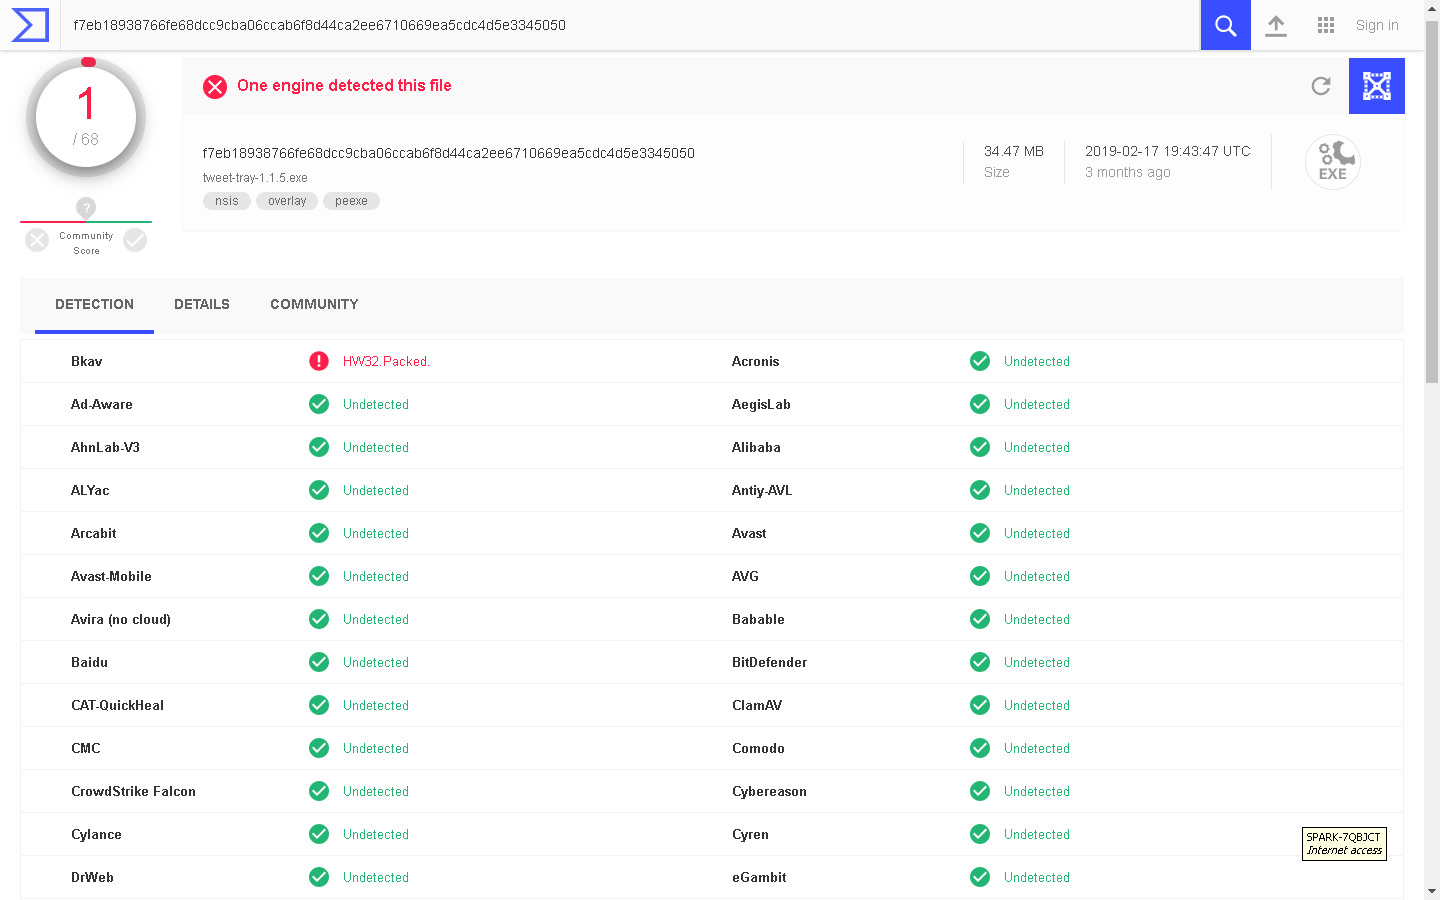Screen dimensions: 1440x900
Task: Switch to the DETECTION tab
Action: point(94,305)
